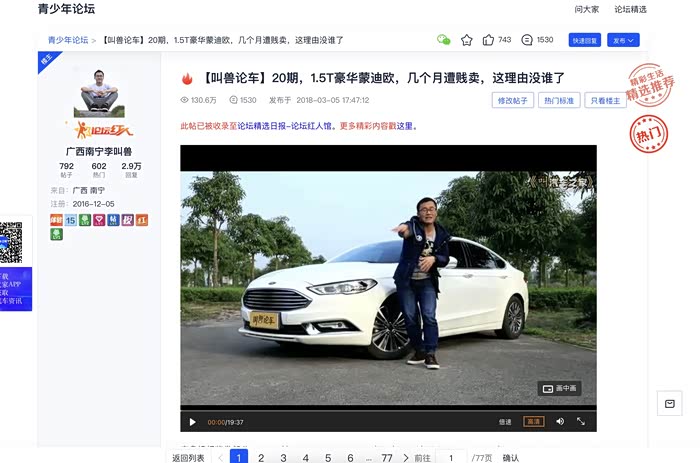Click the 修改帖子 button

(512, 100)
